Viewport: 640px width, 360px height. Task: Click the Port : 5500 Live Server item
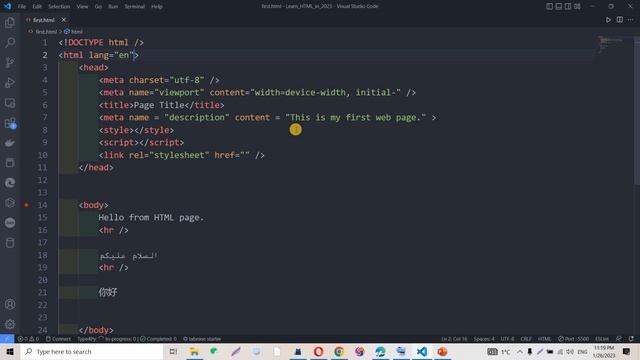click(573, 339)
